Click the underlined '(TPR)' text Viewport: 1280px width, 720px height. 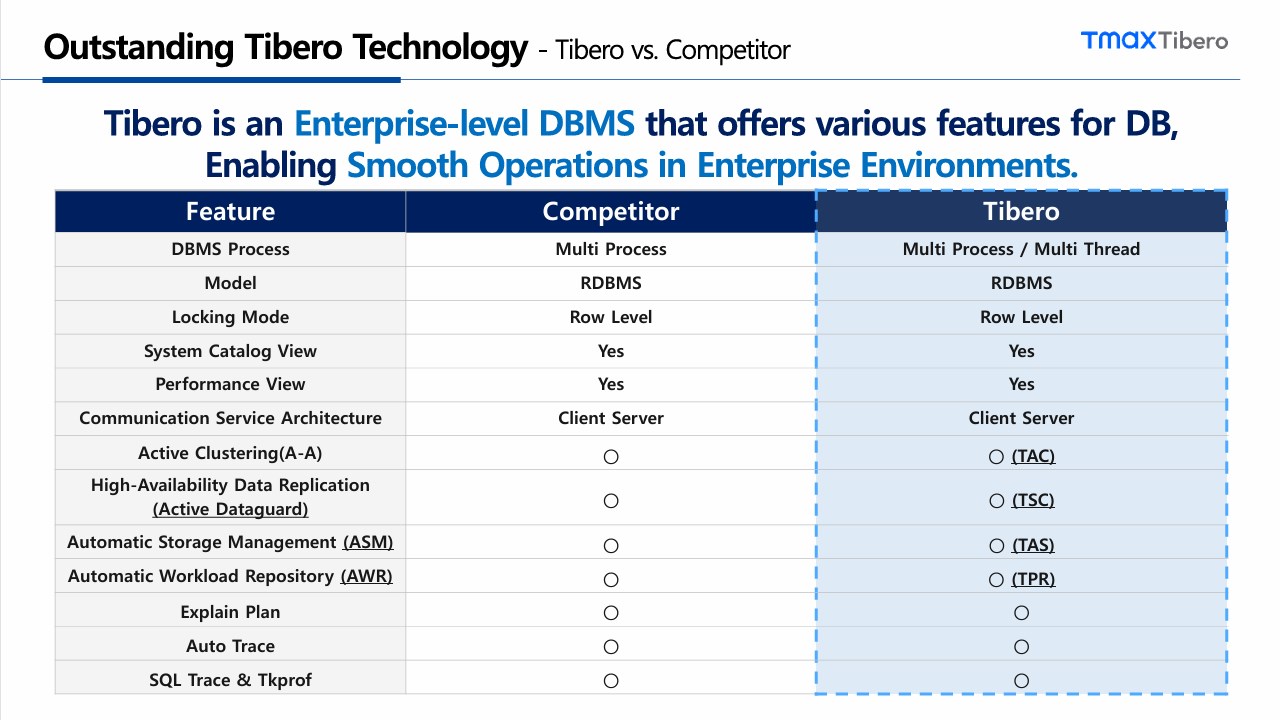point(1033,579)
